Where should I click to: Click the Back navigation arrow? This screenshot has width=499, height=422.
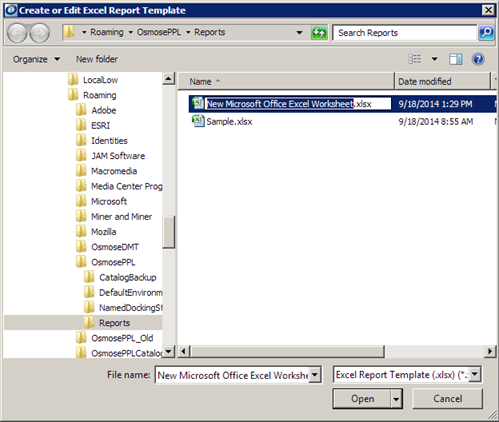pyautogui.click(x=17, y=33)
